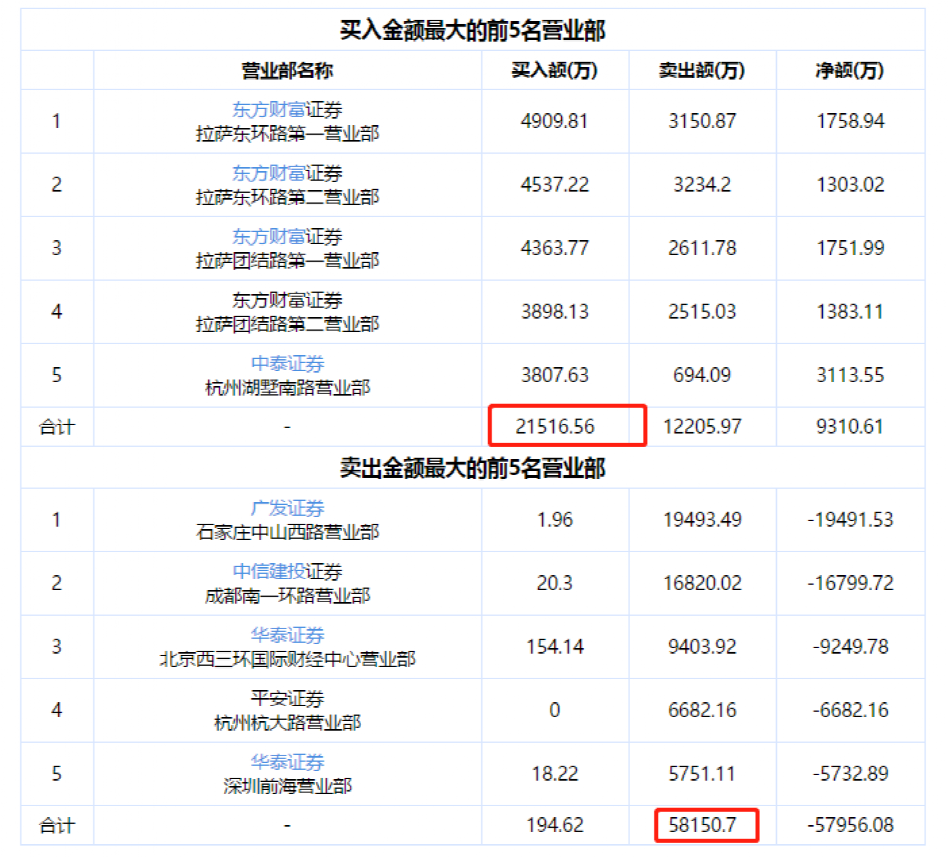Open 华泰证券 link above 深圳前海营业部
The image size is (949, 858).
[x=287, y=762]
